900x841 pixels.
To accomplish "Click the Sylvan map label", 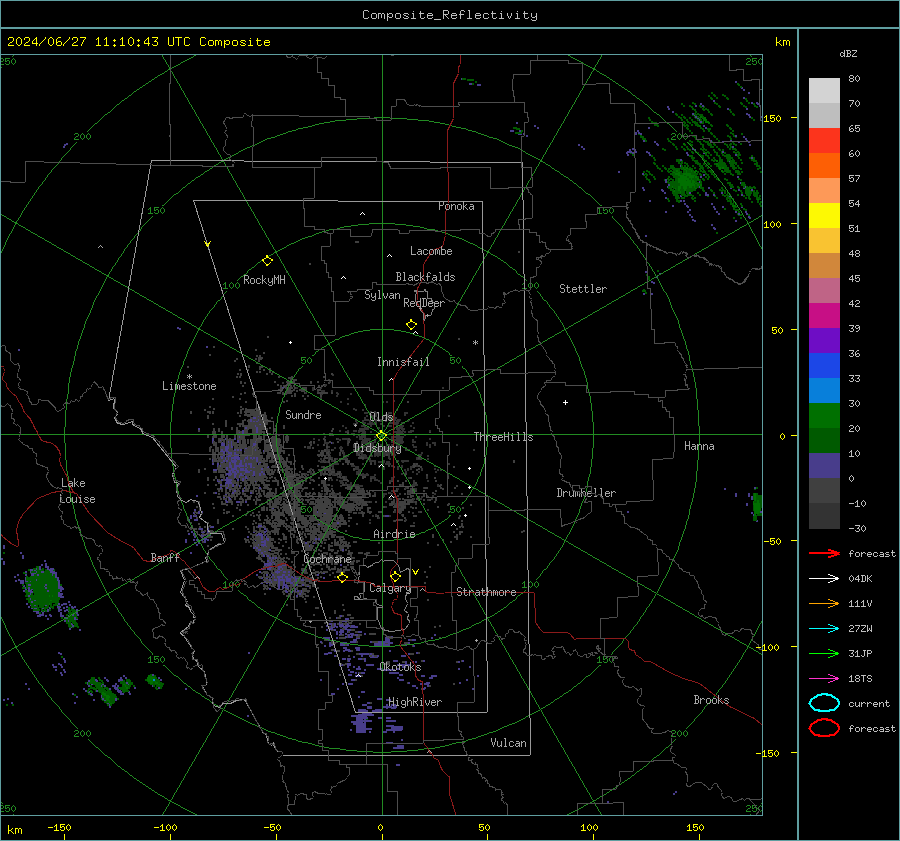I will click(382, 295).
